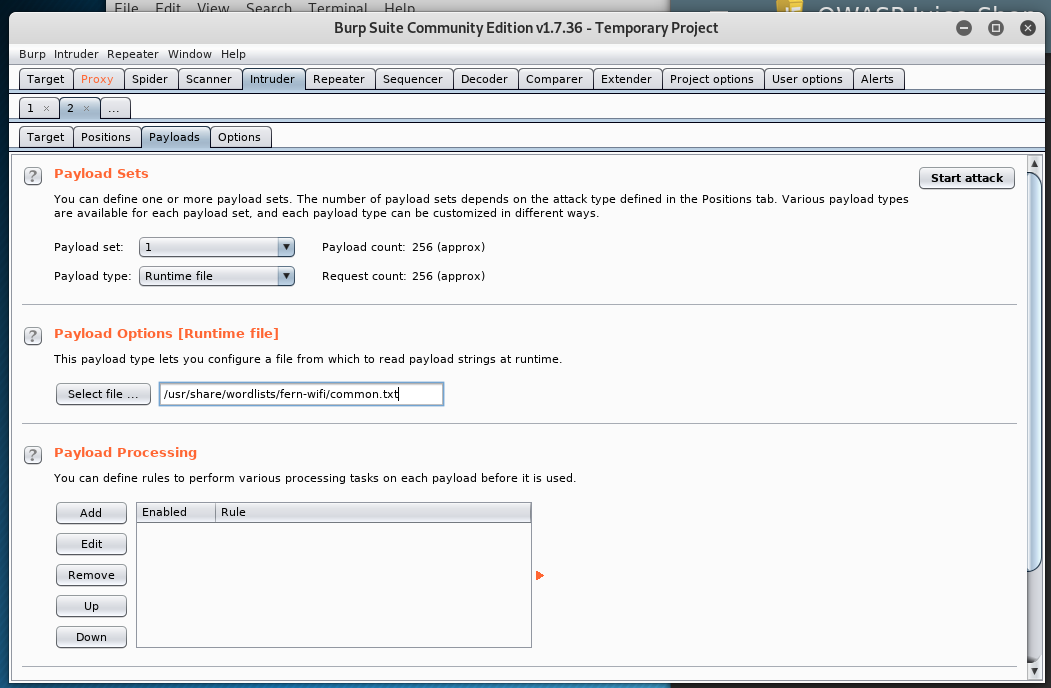Screen dimensions: 1051x688
Task: Add new Intruder tab with ellipsis
Action: [x=114, y=109]
